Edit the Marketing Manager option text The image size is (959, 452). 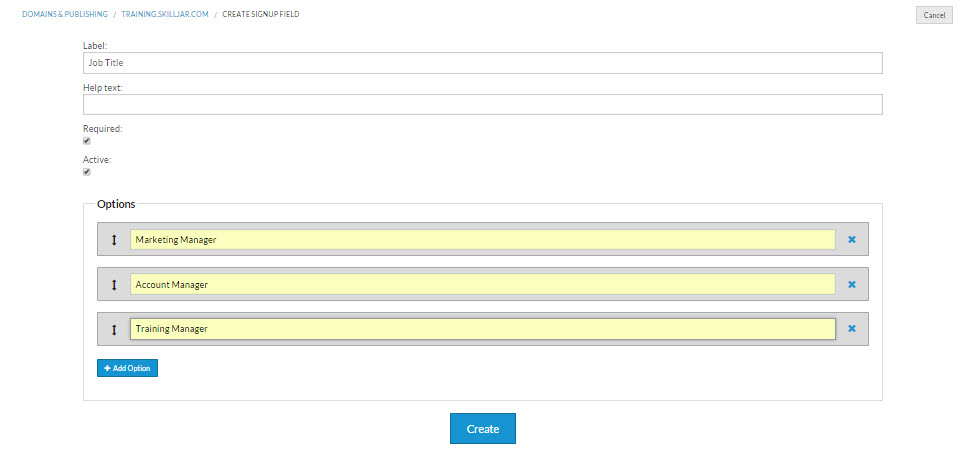point(482,240)
